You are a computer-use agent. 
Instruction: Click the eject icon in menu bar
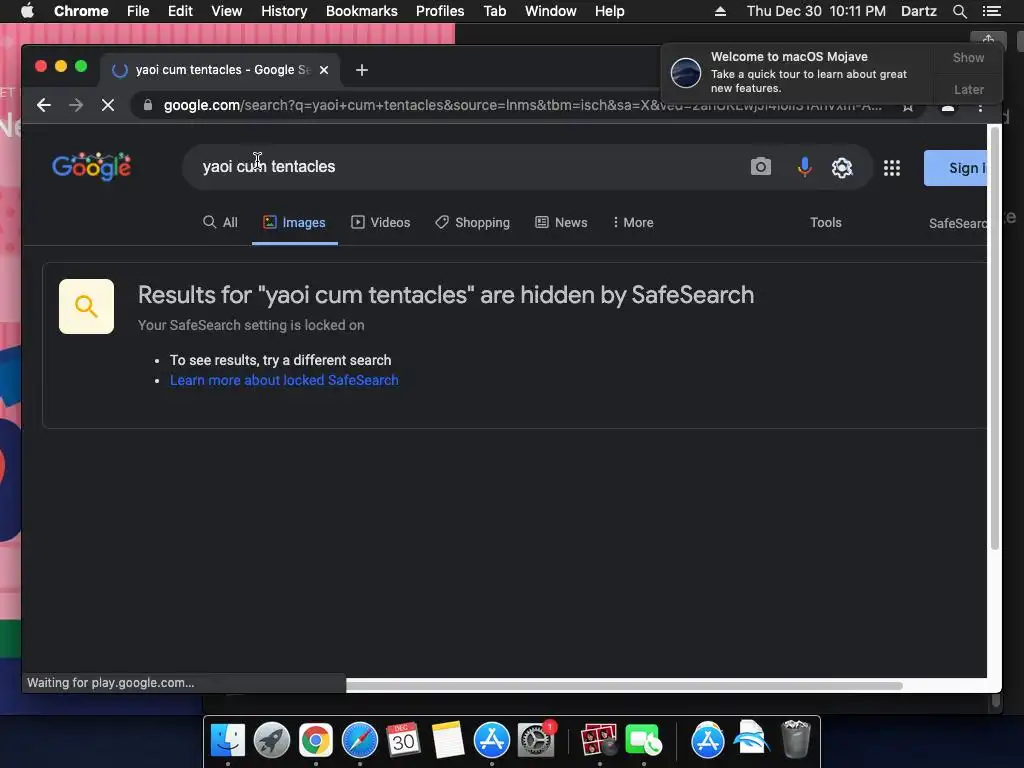click(720, 11)
